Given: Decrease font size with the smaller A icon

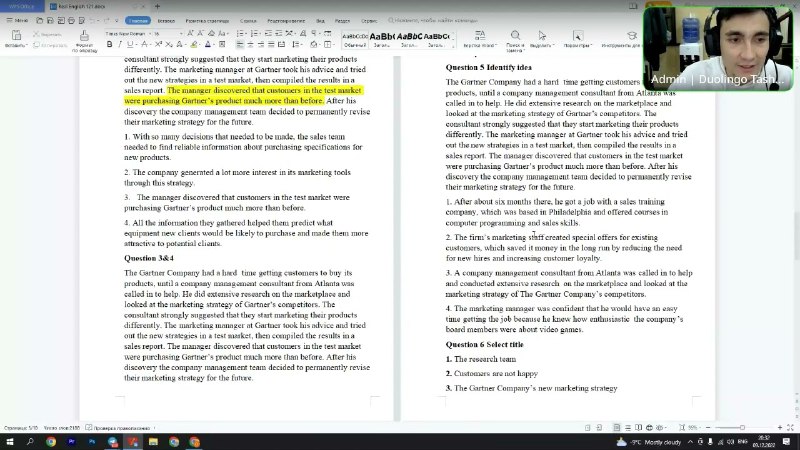Looking at the screenshot, I should (200, 33).
